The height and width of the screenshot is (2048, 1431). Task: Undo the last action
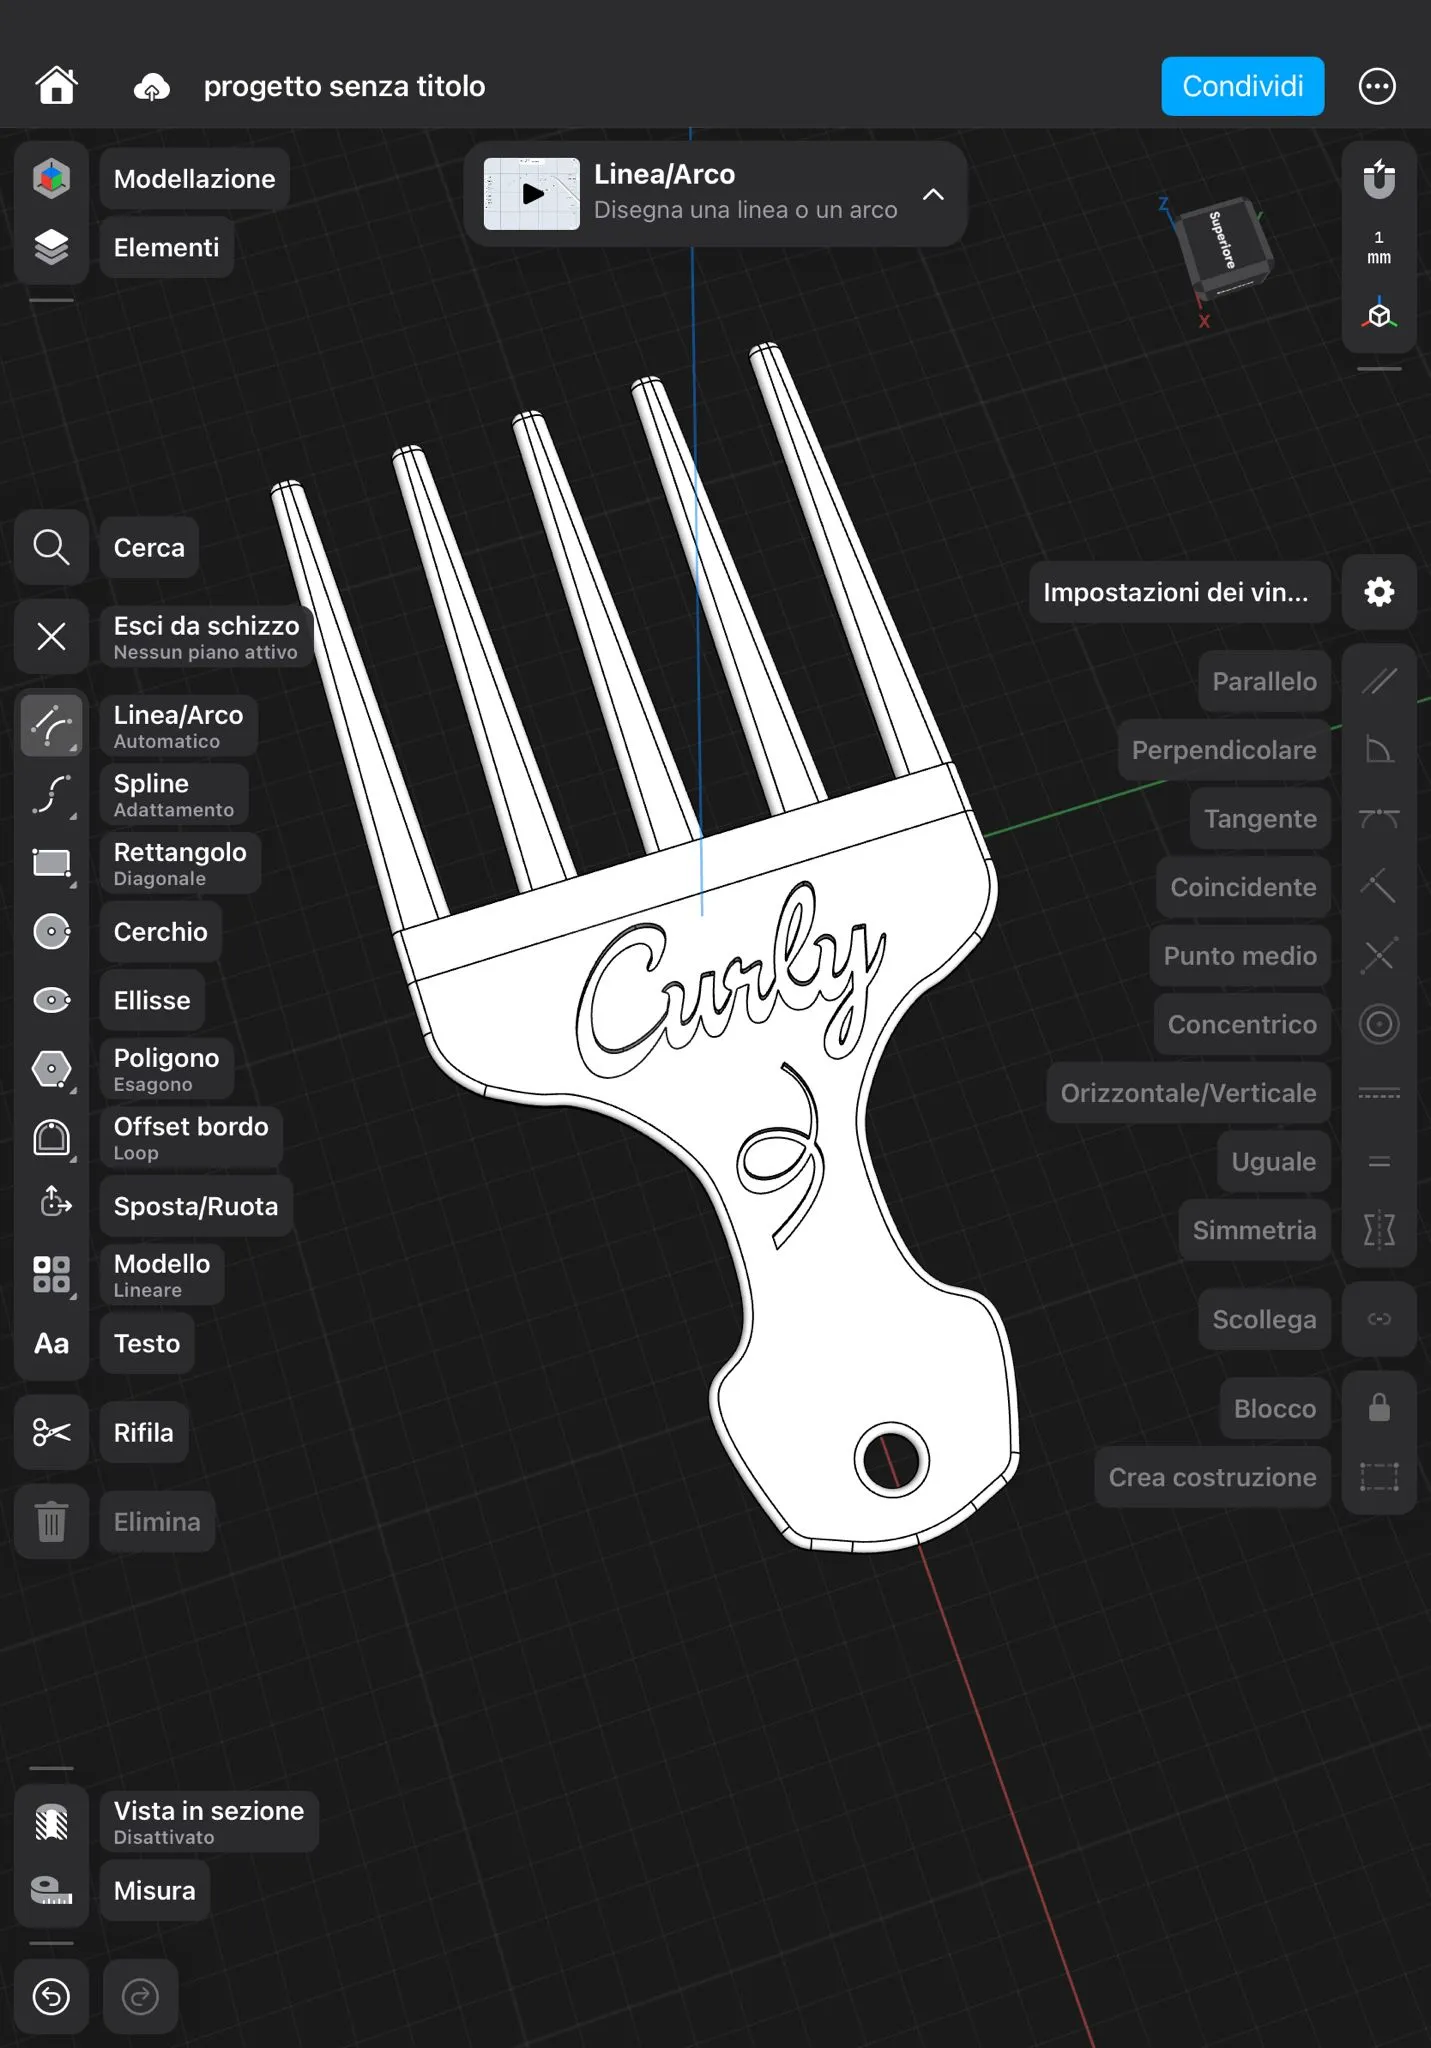coord(52,1997)
